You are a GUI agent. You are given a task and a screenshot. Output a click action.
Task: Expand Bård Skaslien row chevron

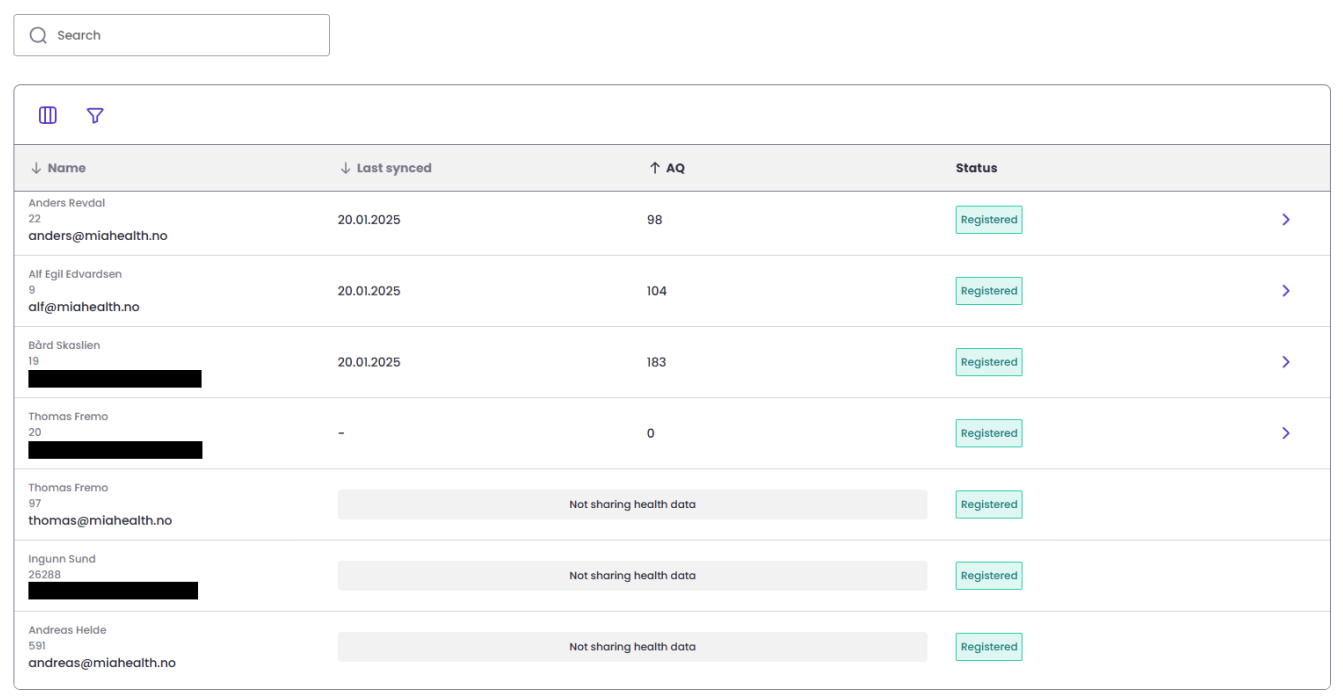click(1285, 362)
